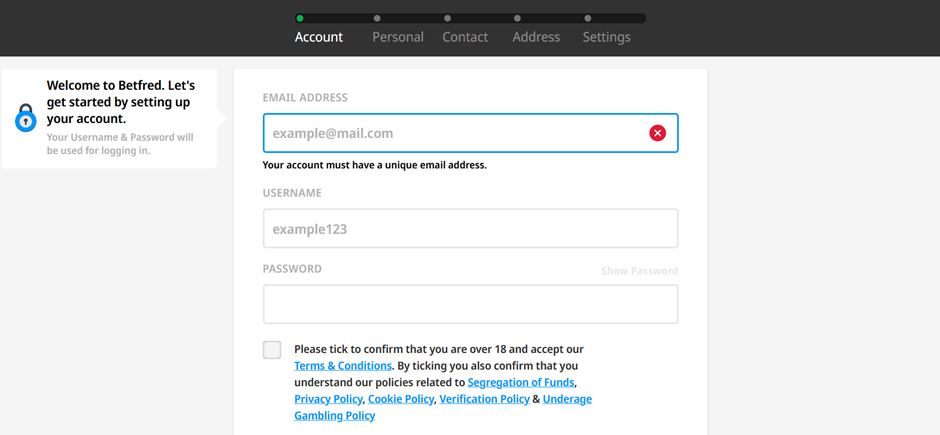
Task: Go to the Address step tab
Action: pyautogui.click(x=536, y=37)
